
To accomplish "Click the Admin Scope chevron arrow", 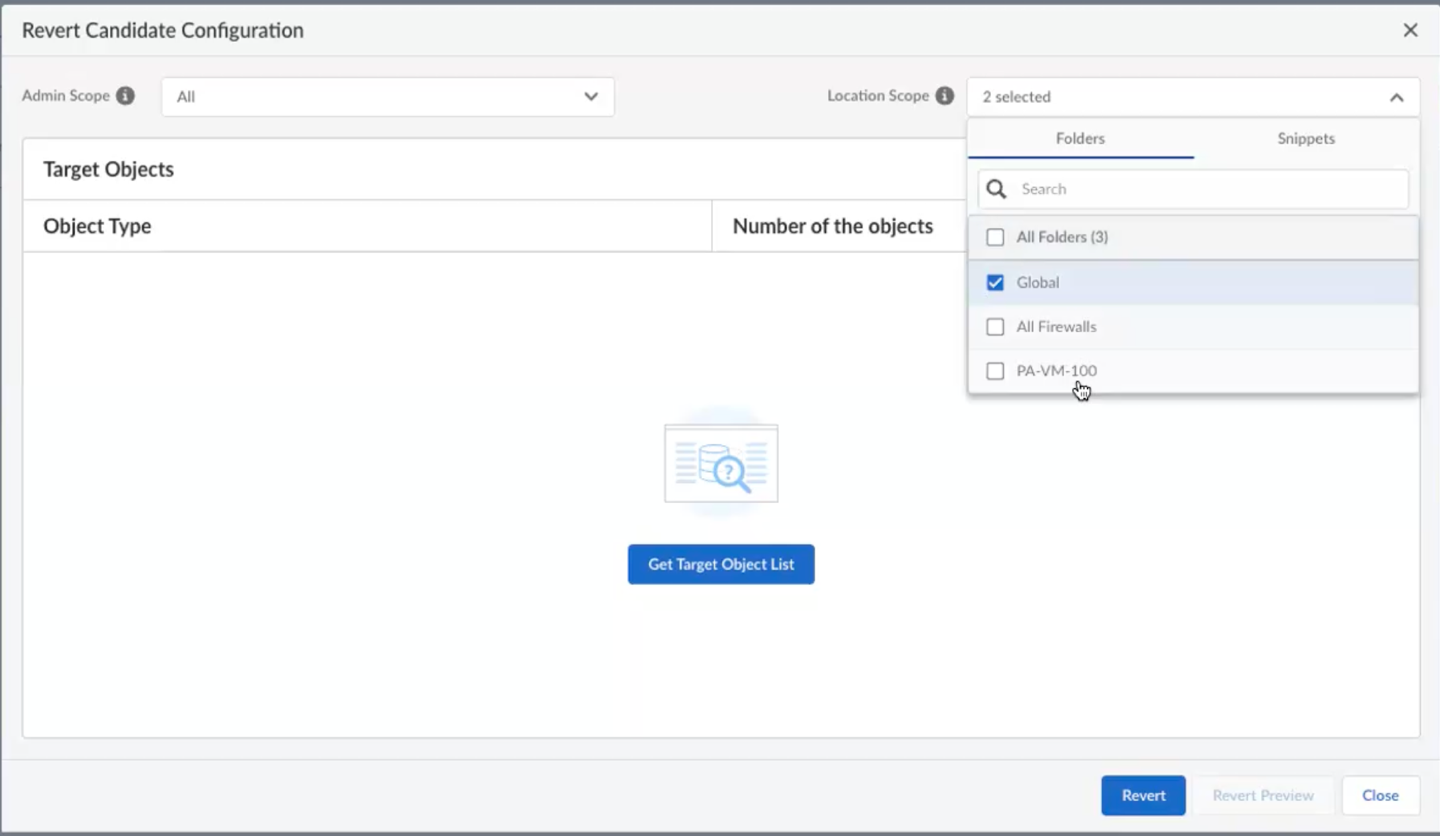I will 591,97.
